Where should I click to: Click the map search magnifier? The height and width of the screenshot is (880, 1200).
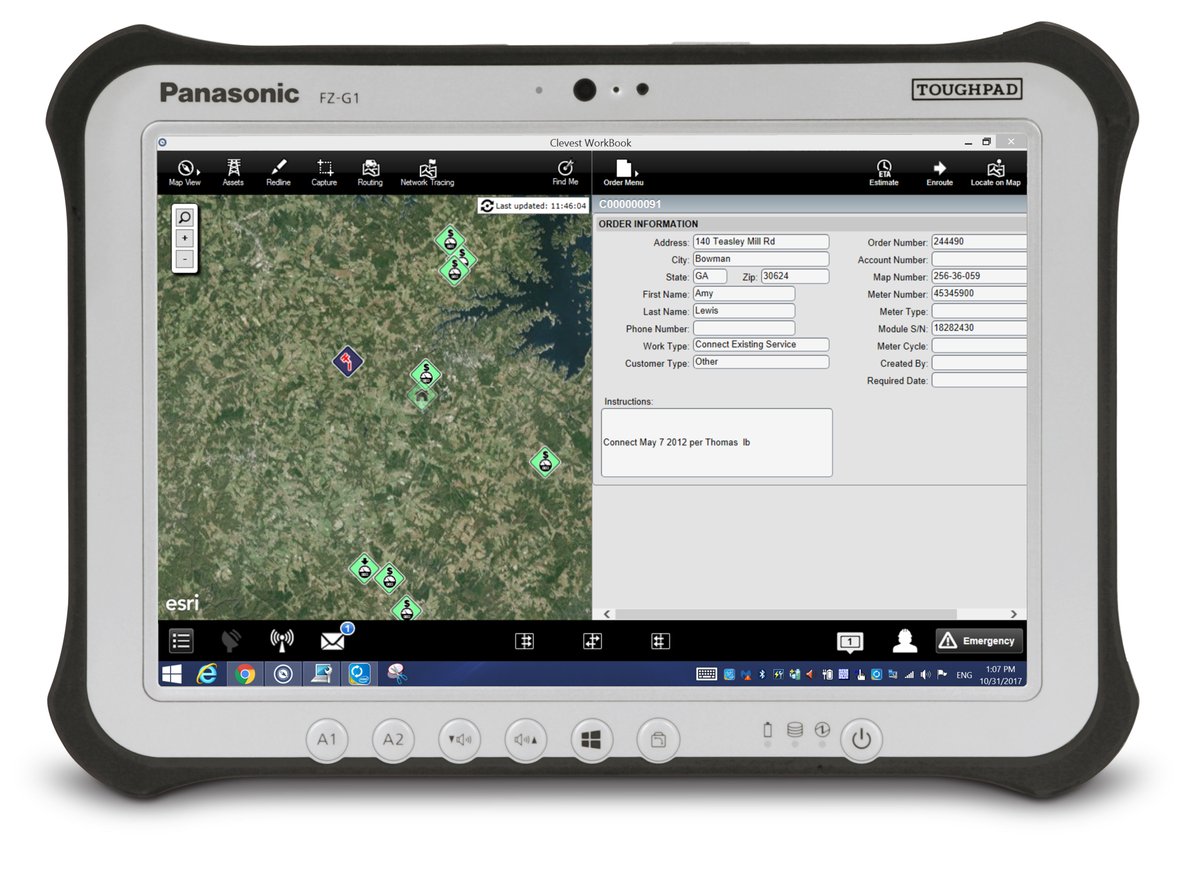[x=184, y=217]
